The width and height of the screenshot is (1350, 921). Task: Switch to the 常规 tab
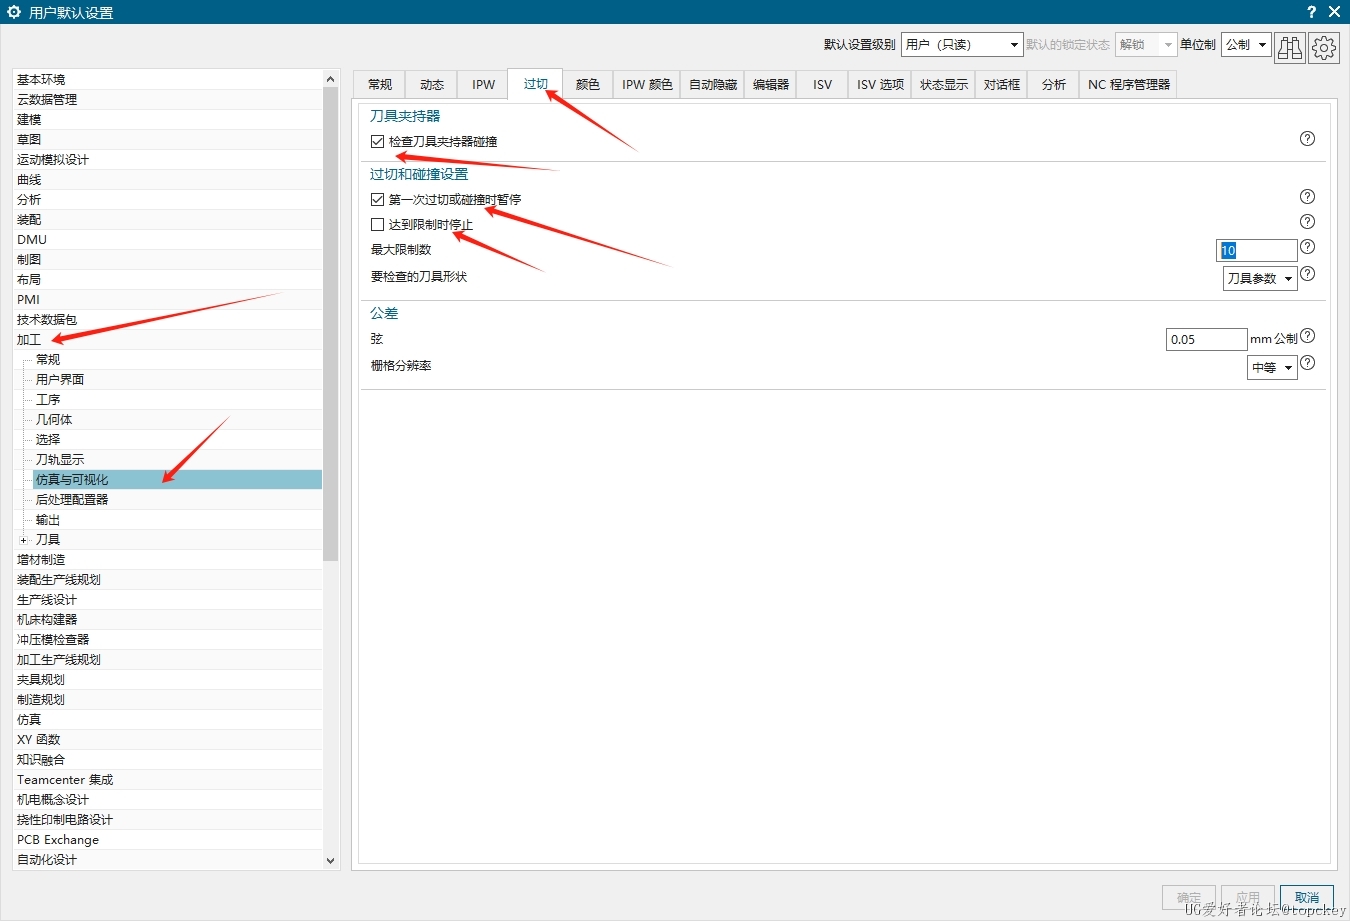[x=379, y=85]
